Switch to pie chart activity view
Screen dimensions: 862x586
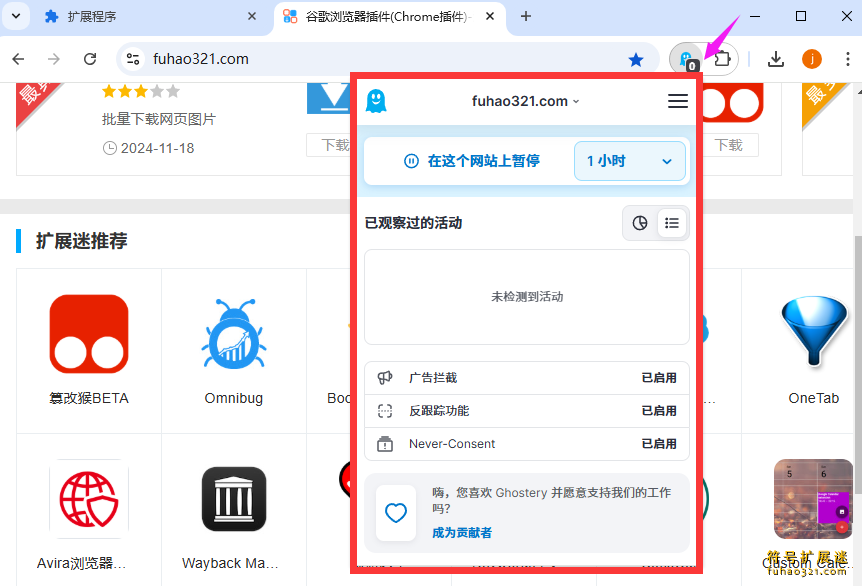(640, 223)
